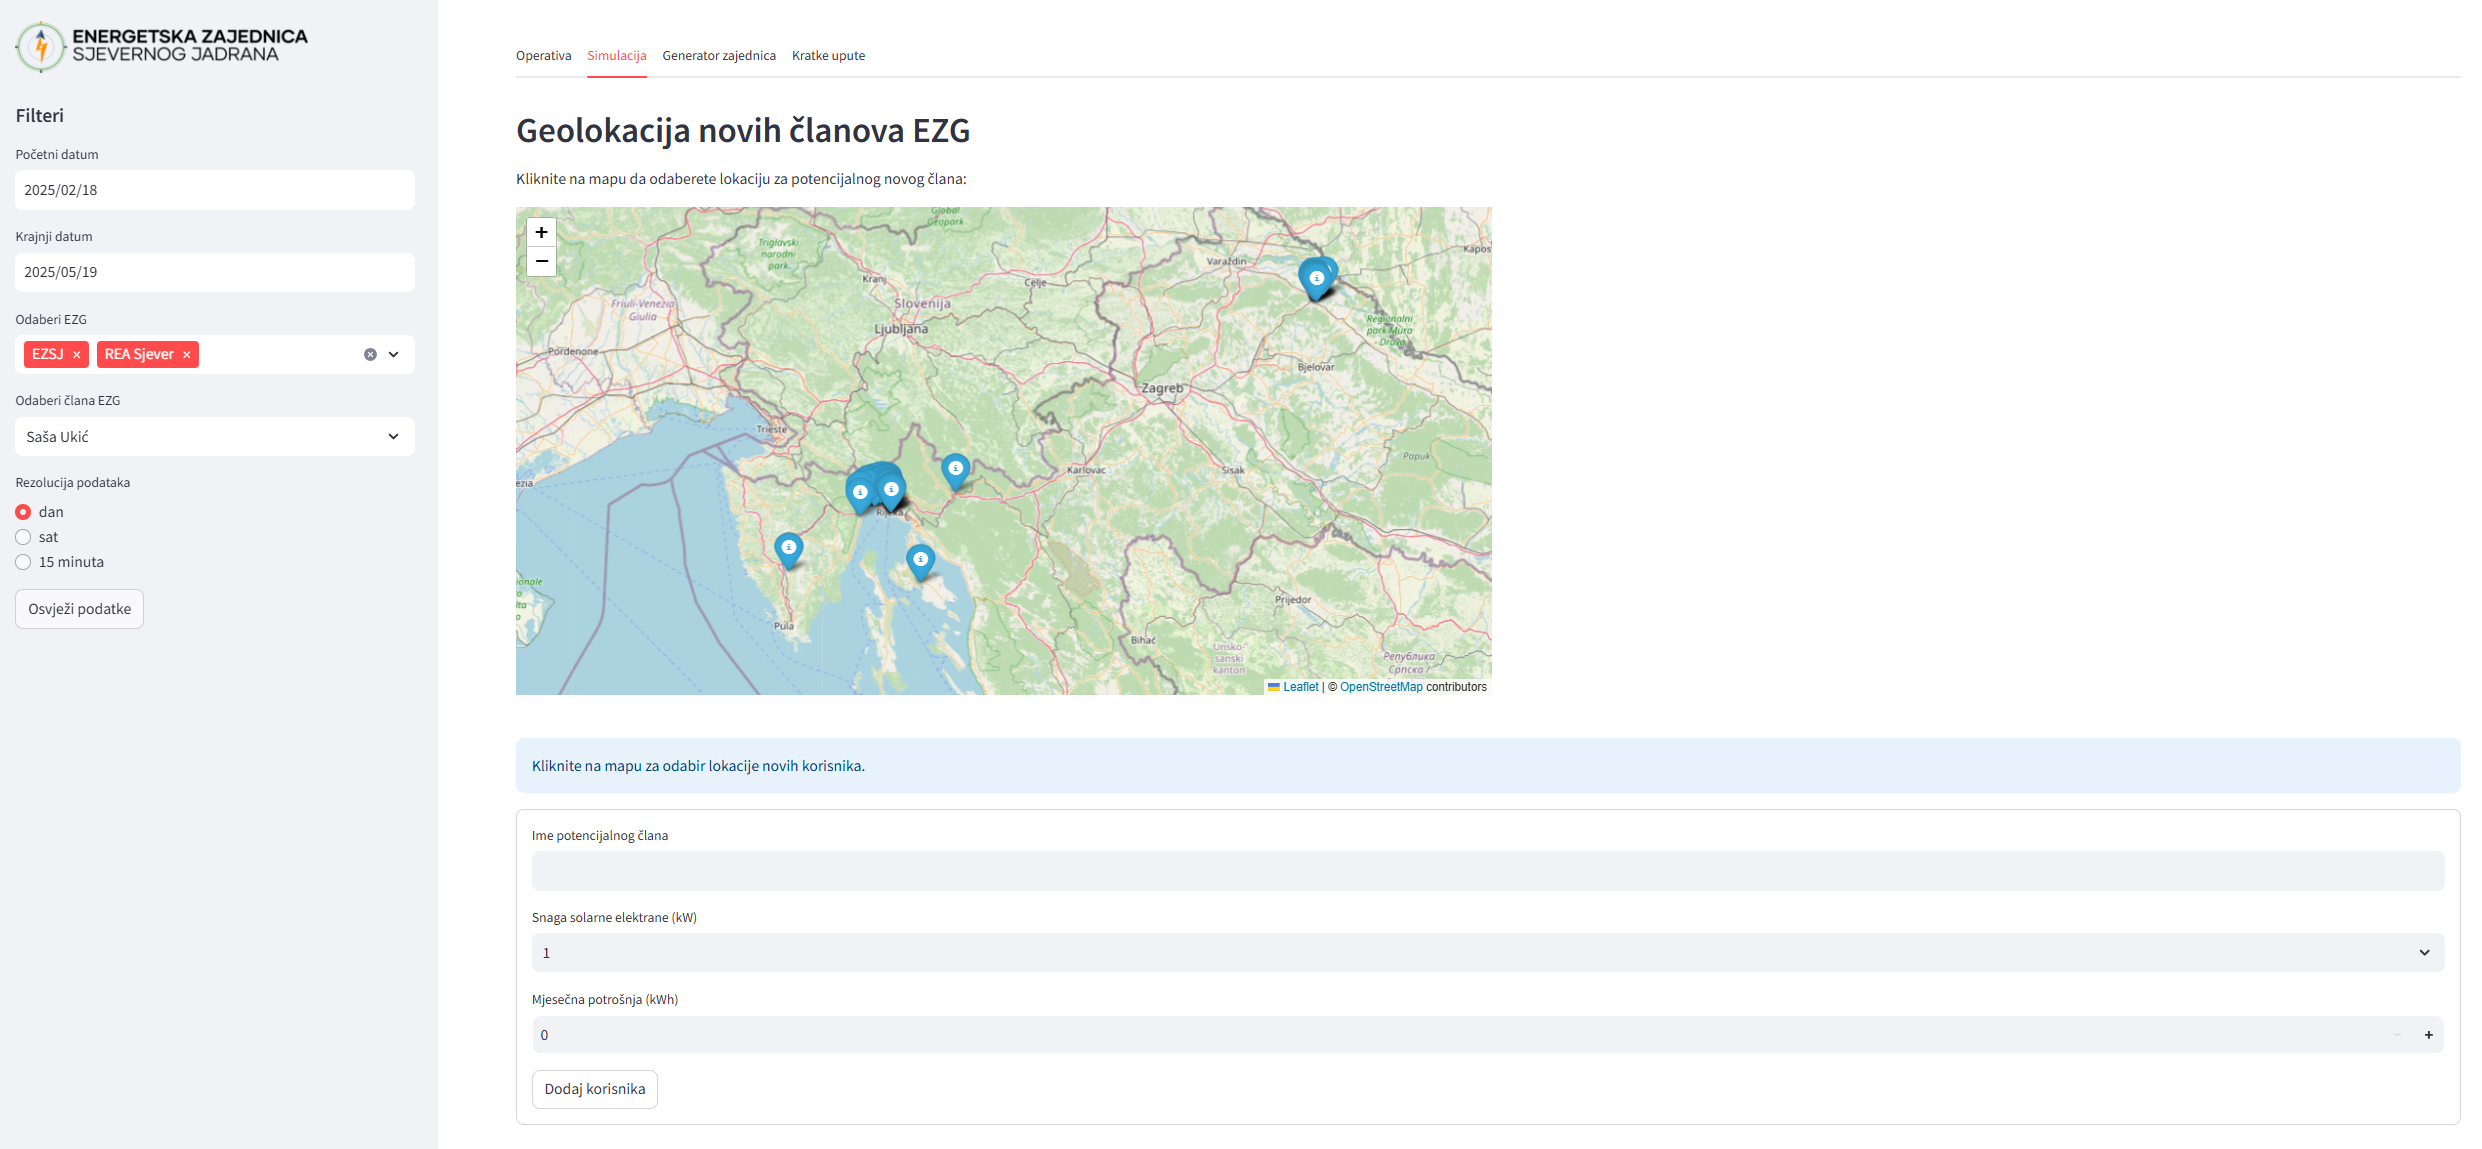Click the map marker near Varaždin
Viewport: 2482px width, 1149px height.
(1316, 279)
